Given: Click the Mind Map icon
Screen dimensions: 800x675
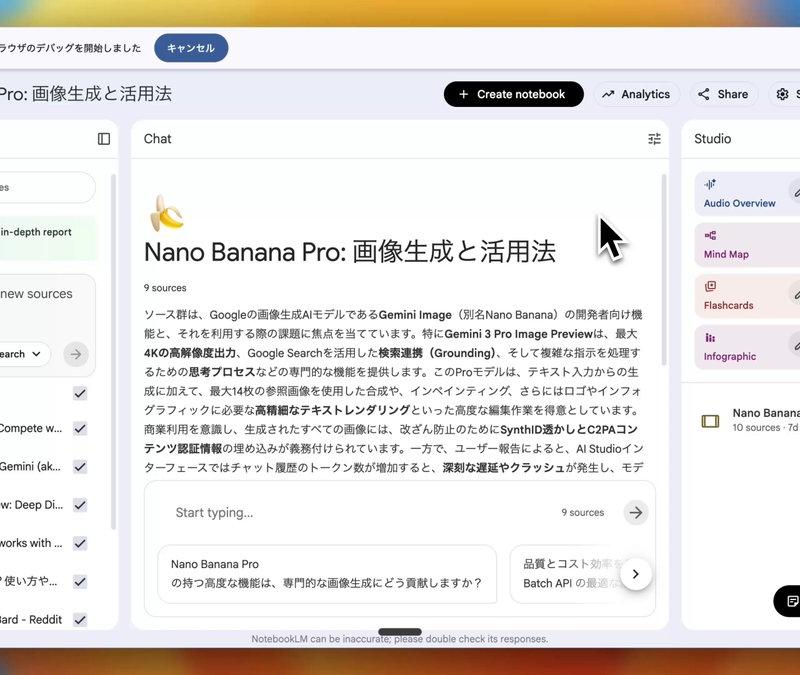Looking at the screenshot, I should click(x=710, y=235).
